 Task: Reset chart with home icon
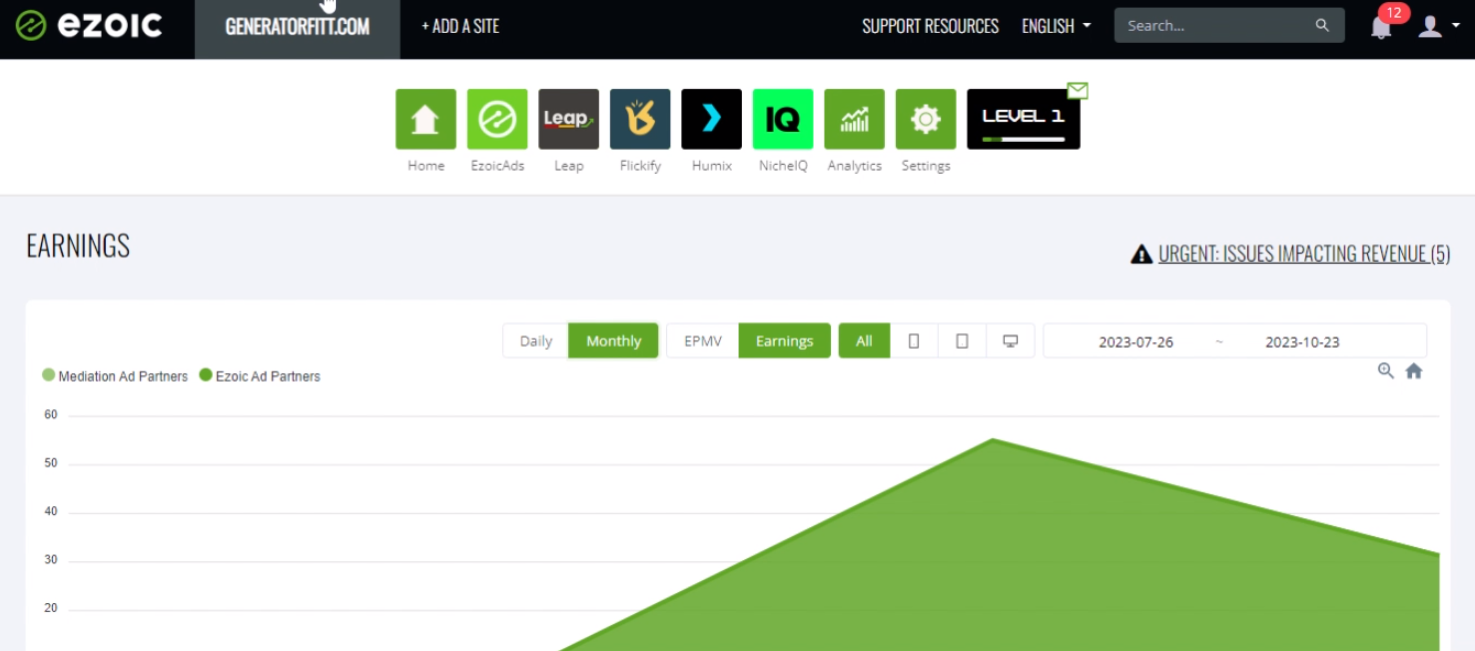pyautogui.click(x=1414, y=371)
